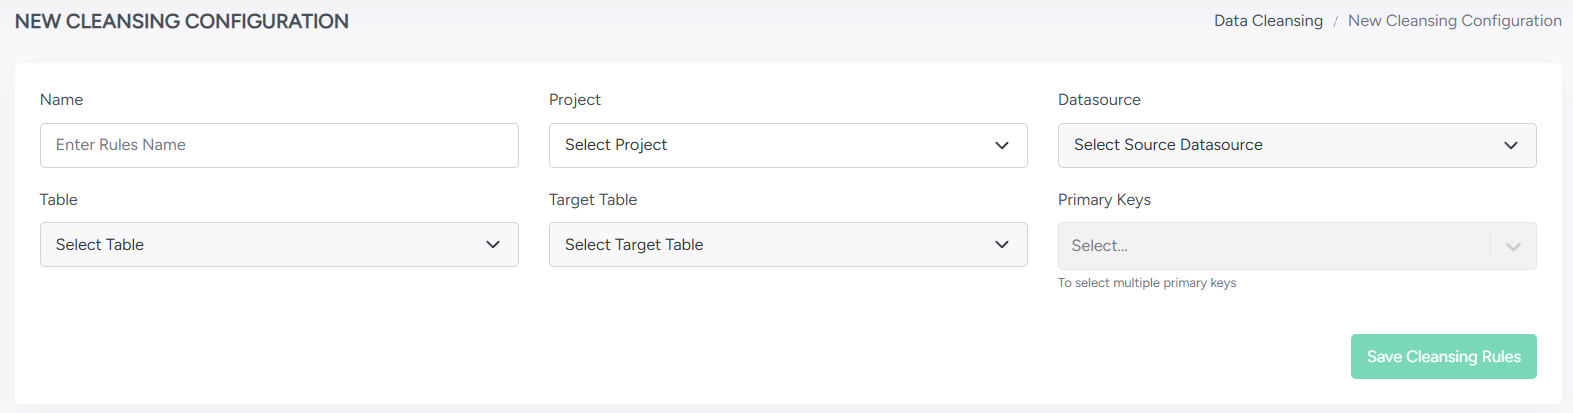The width and height of the screenshot is (1573, 413).
Task: Click the Target Table field label
Action: point(593,200)
